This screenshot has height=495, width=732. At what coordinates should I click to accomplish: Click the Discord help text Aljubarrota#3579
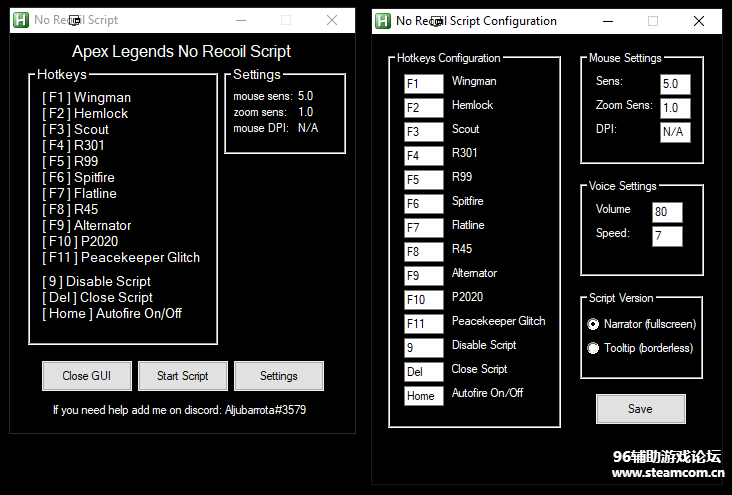[x=180, y=410]
